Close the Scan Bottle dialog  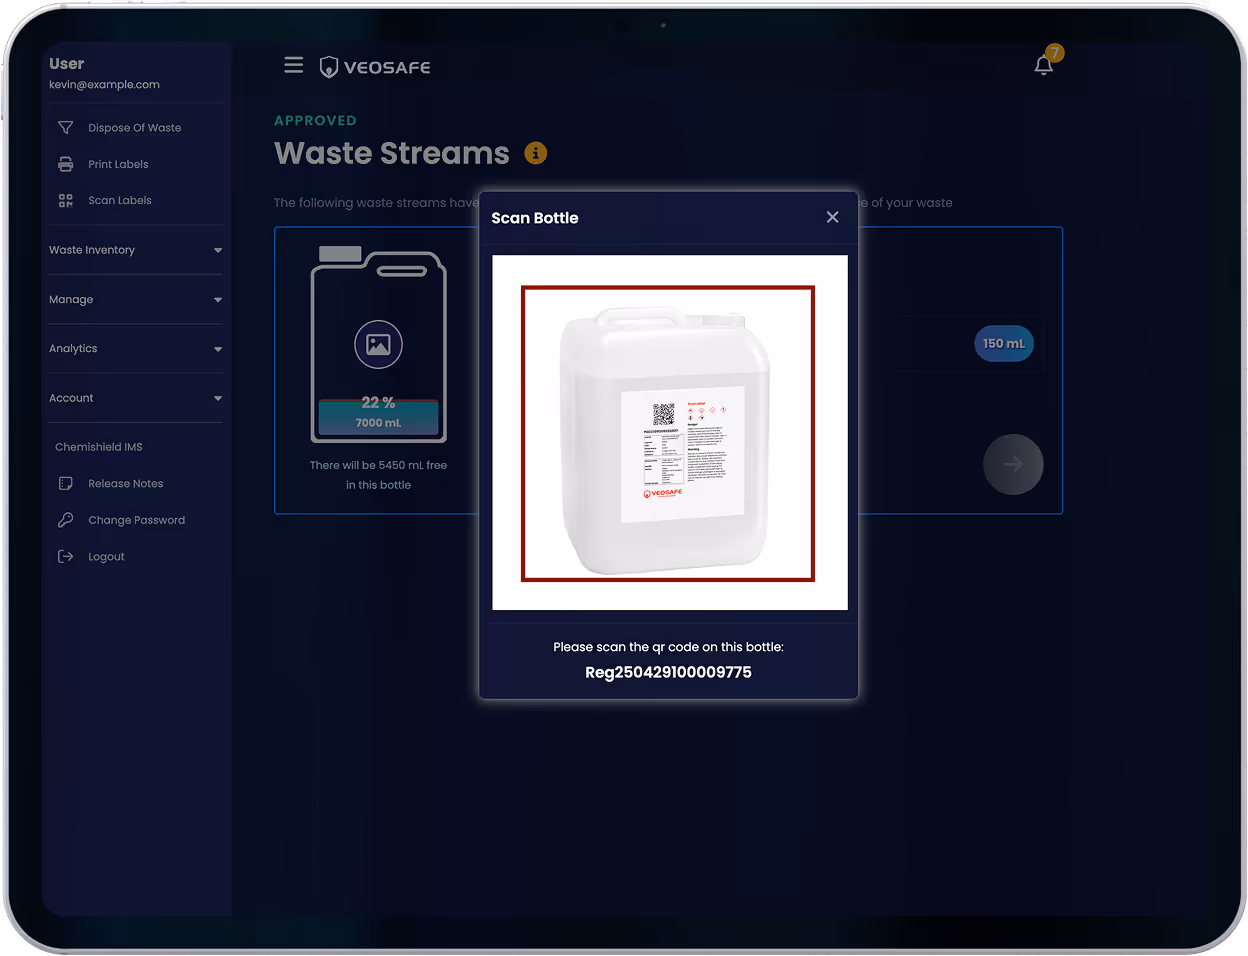click(832, 217)
